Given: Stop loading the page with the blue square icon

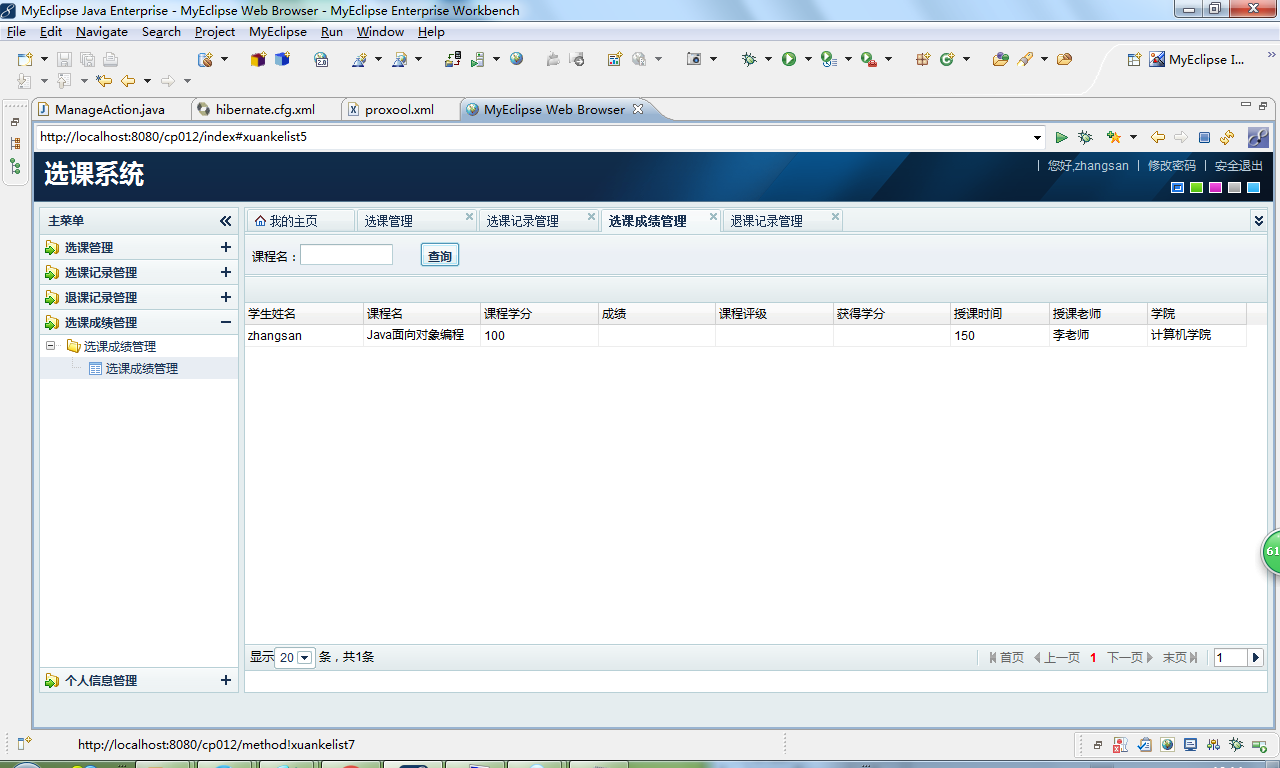Looking at the screenshot, I should [x=1204, y=138].
